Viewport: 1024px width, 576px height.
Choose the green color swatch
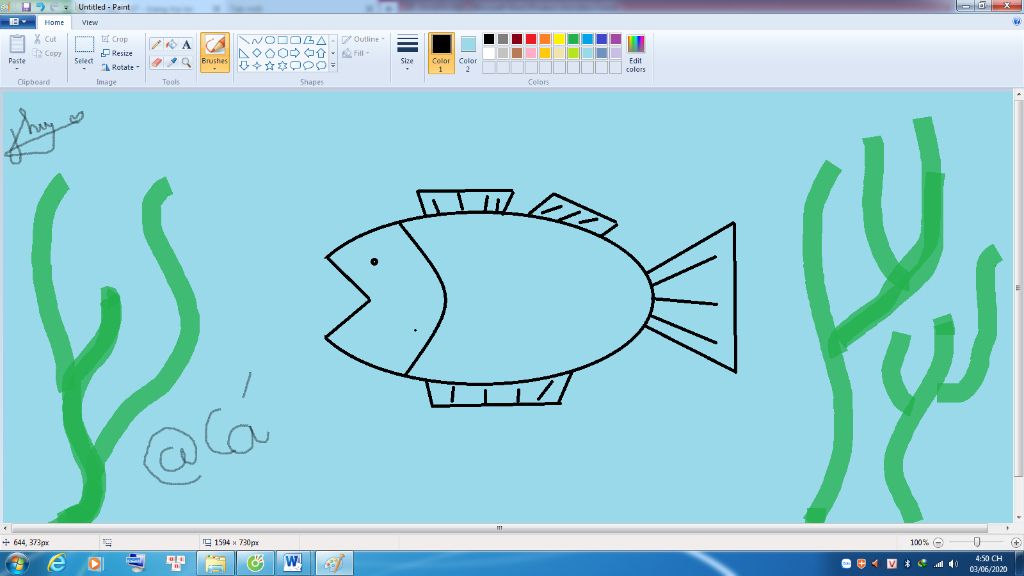pos(573,39)
